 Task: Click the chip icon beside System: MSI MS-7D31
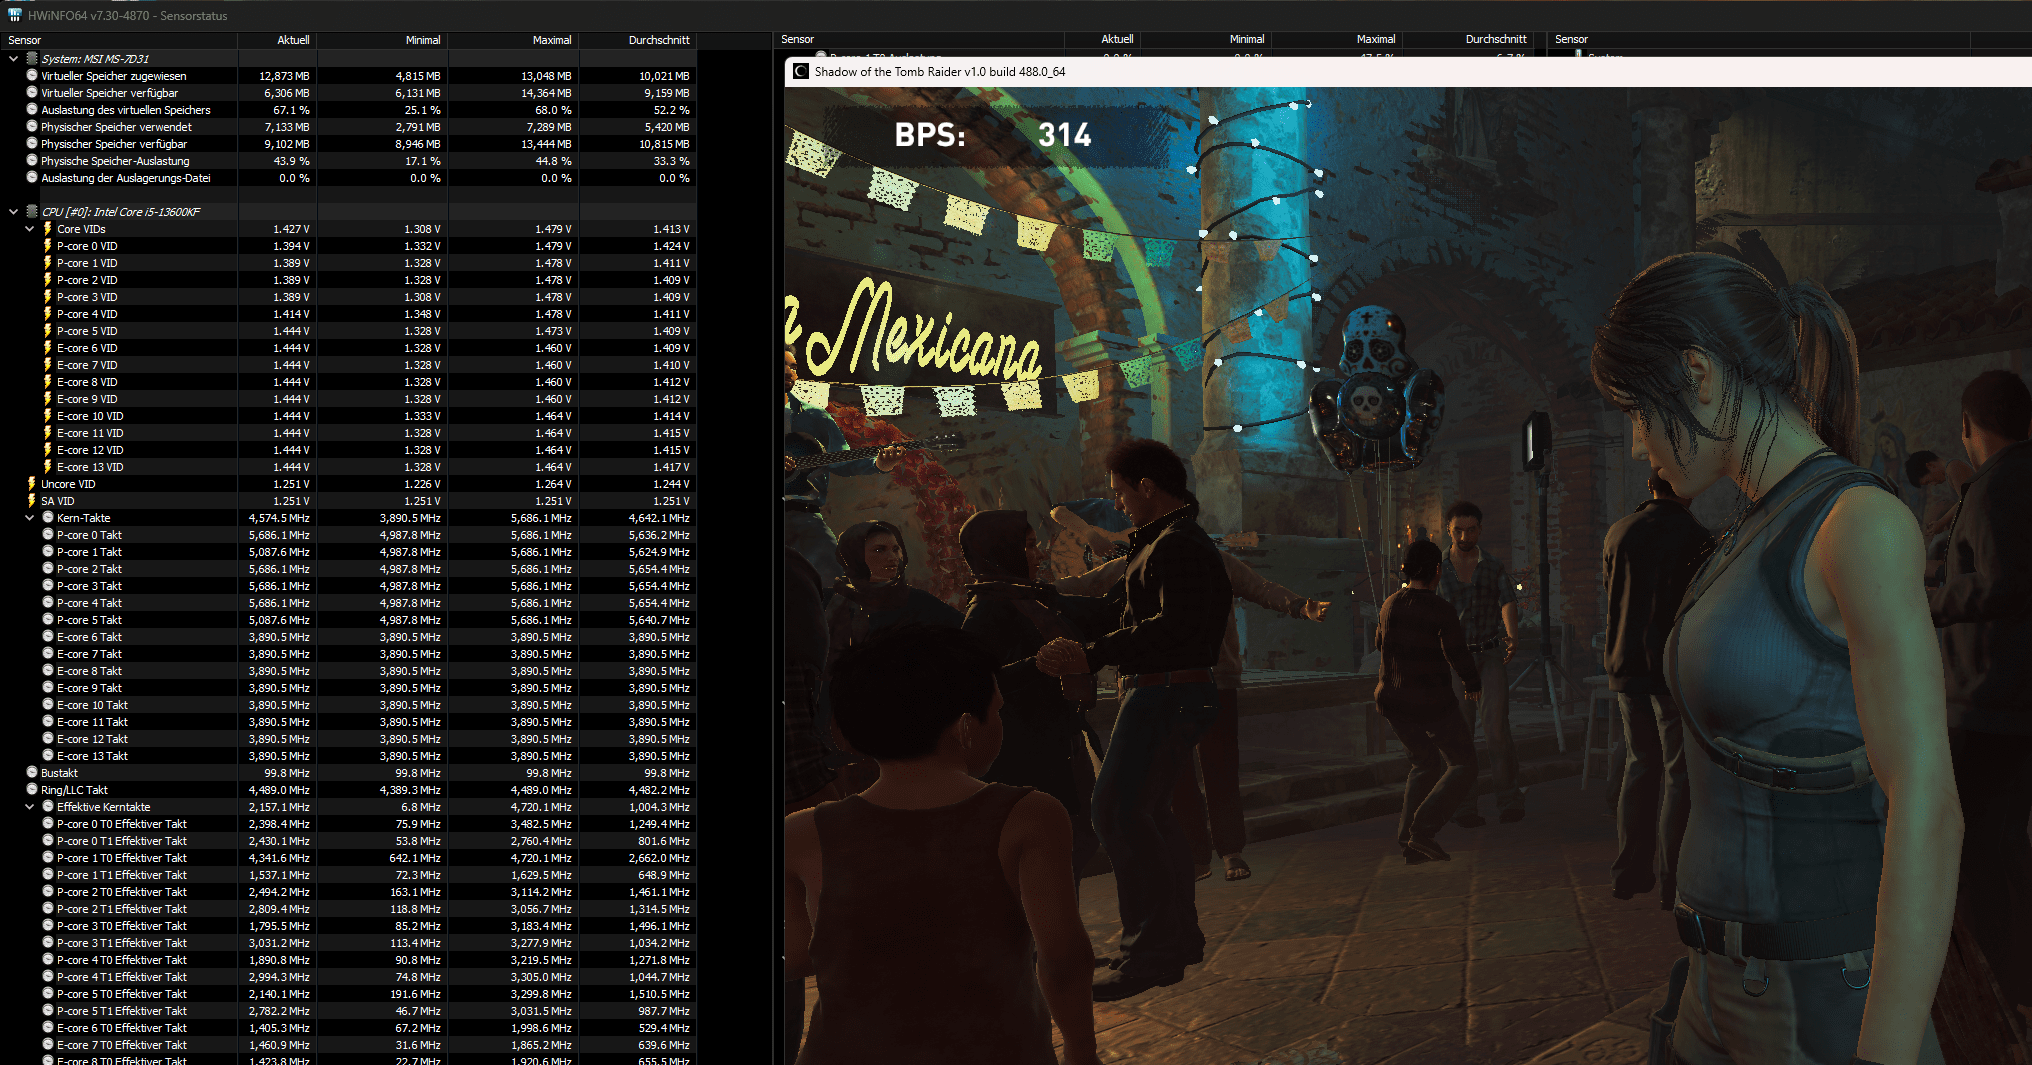coord(32,58)
